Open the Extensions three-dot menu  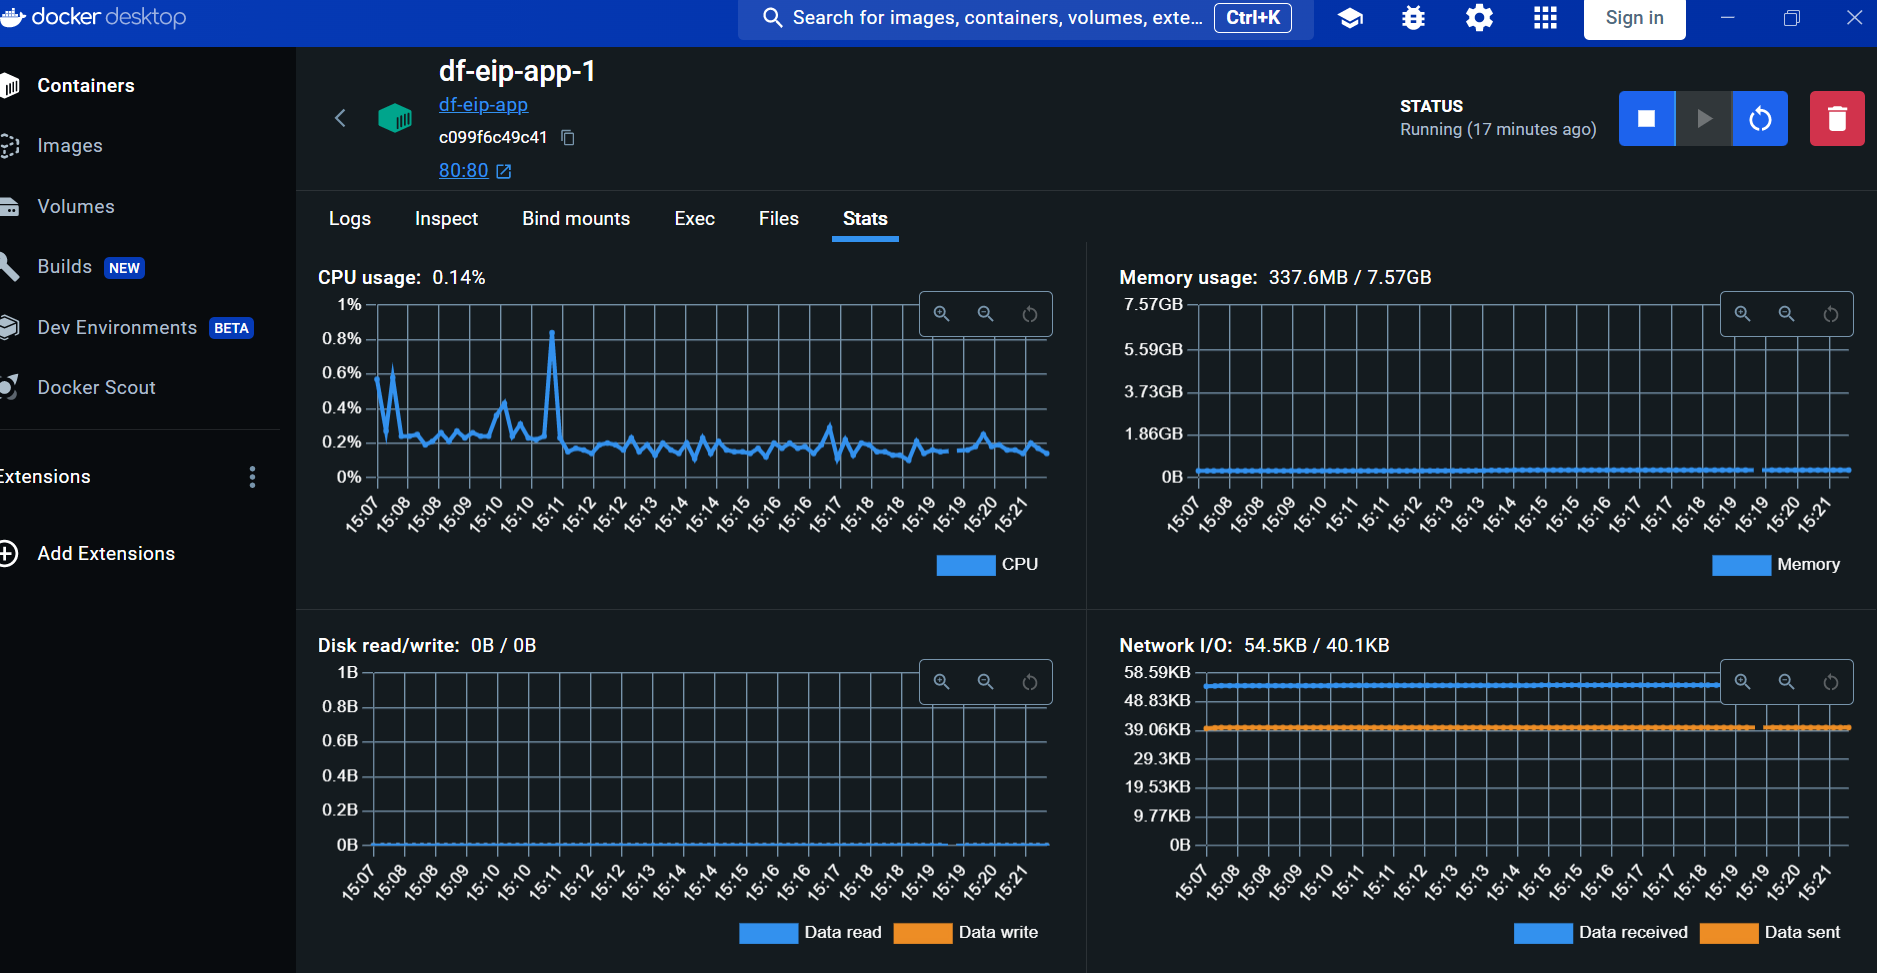pyautogui.click(x=252, y=477)
